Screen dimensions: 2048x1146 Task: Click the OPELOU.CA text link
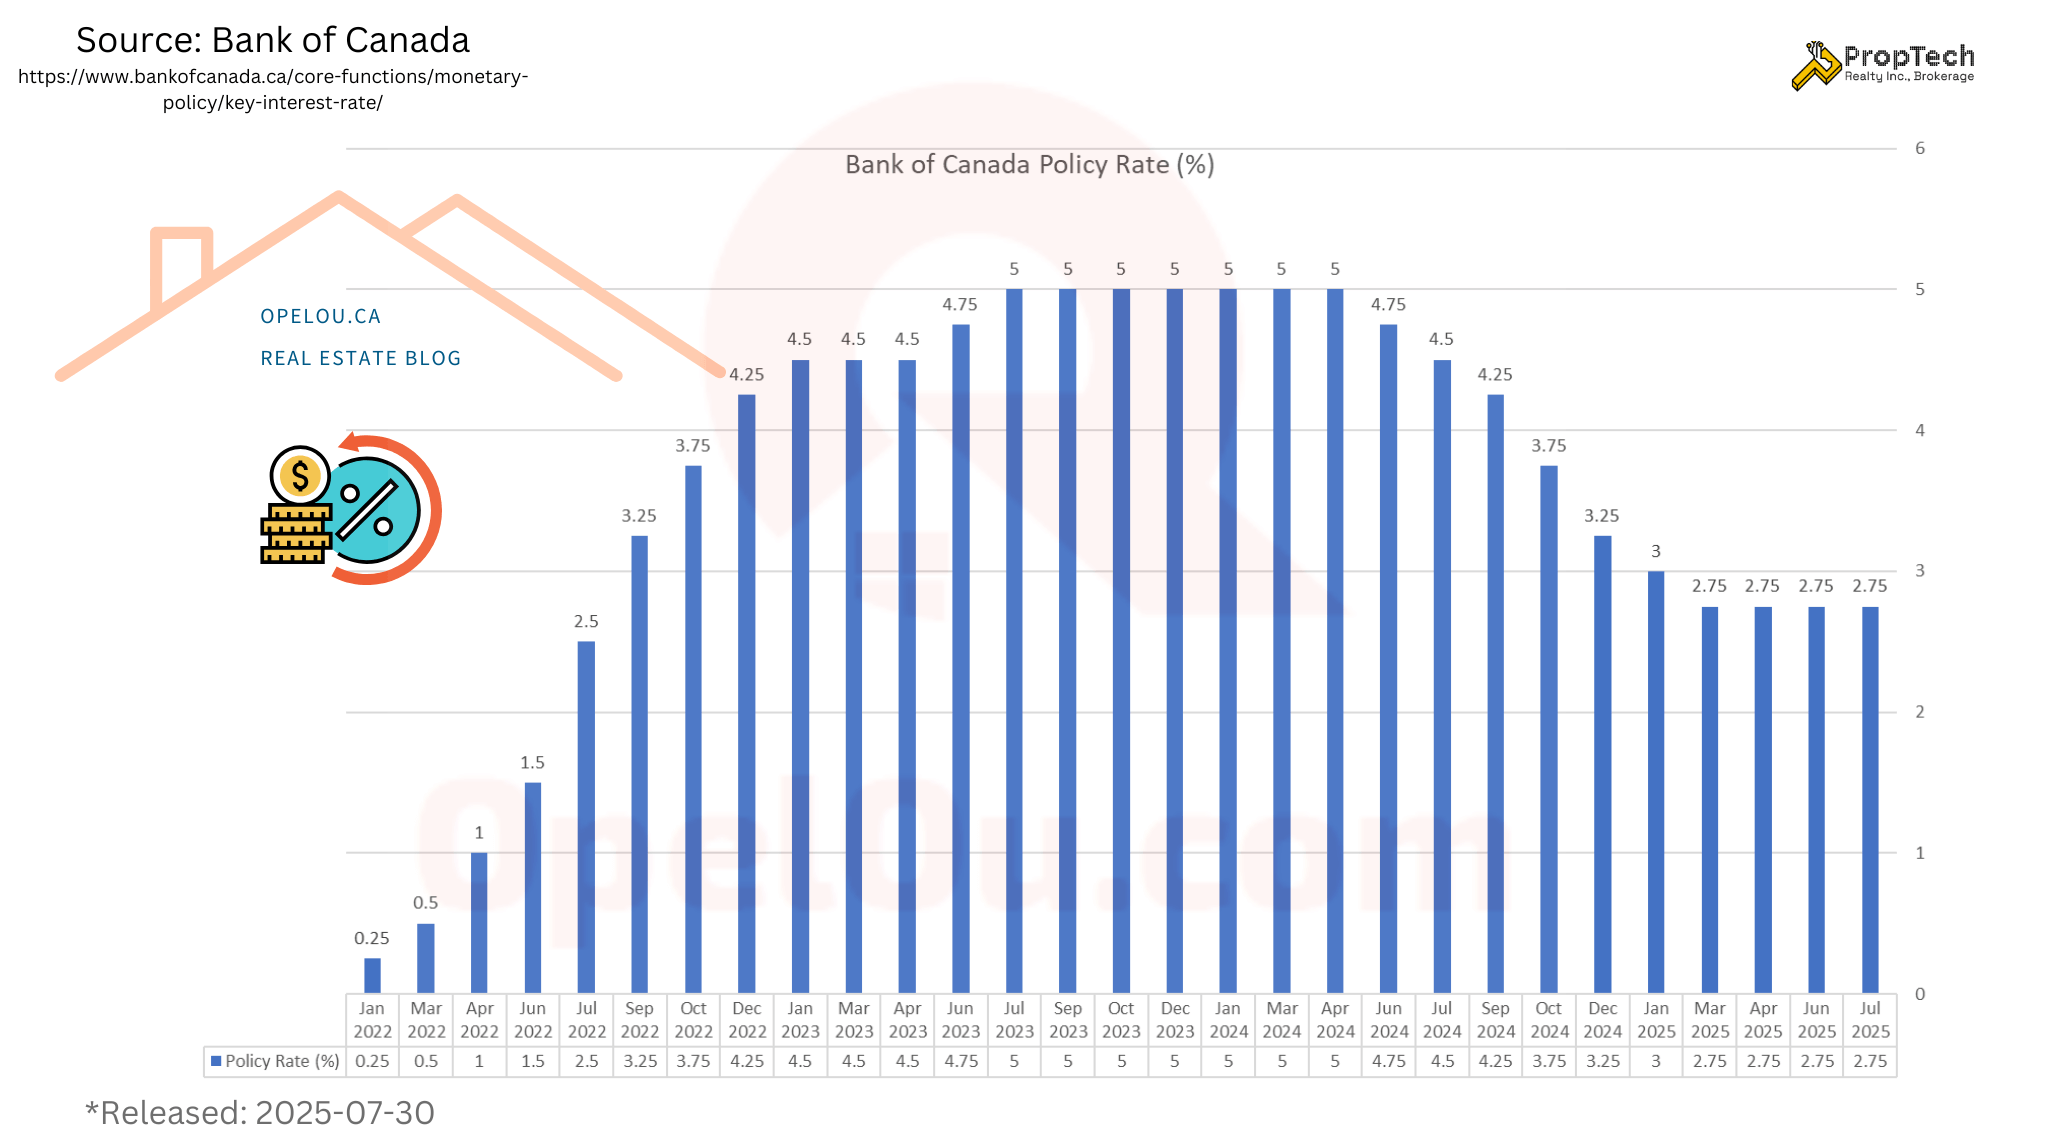click(x=320, y=316)
